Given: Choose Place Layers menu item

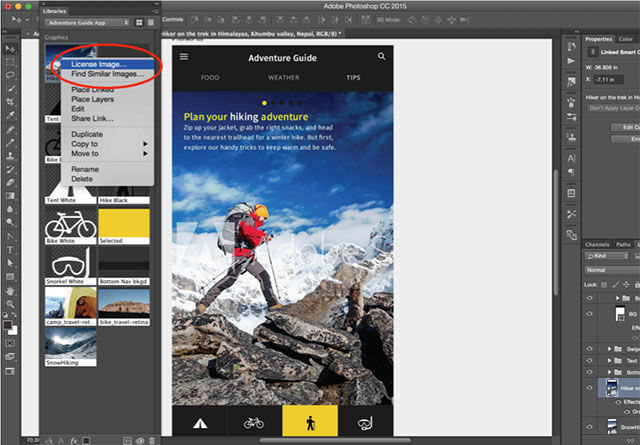Looking at the screenshot, I should (107, 99).
